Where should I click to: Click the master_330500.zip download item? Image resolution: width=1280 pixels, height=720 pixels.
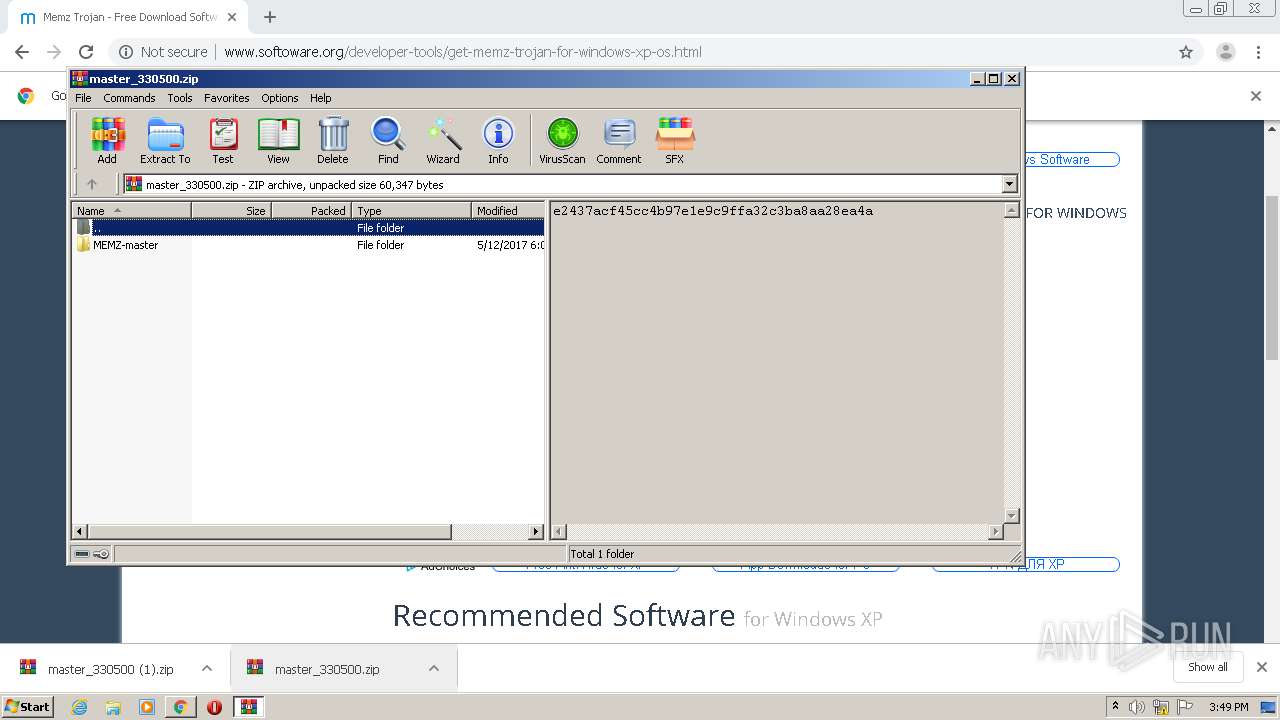click(x=325, y=669)
